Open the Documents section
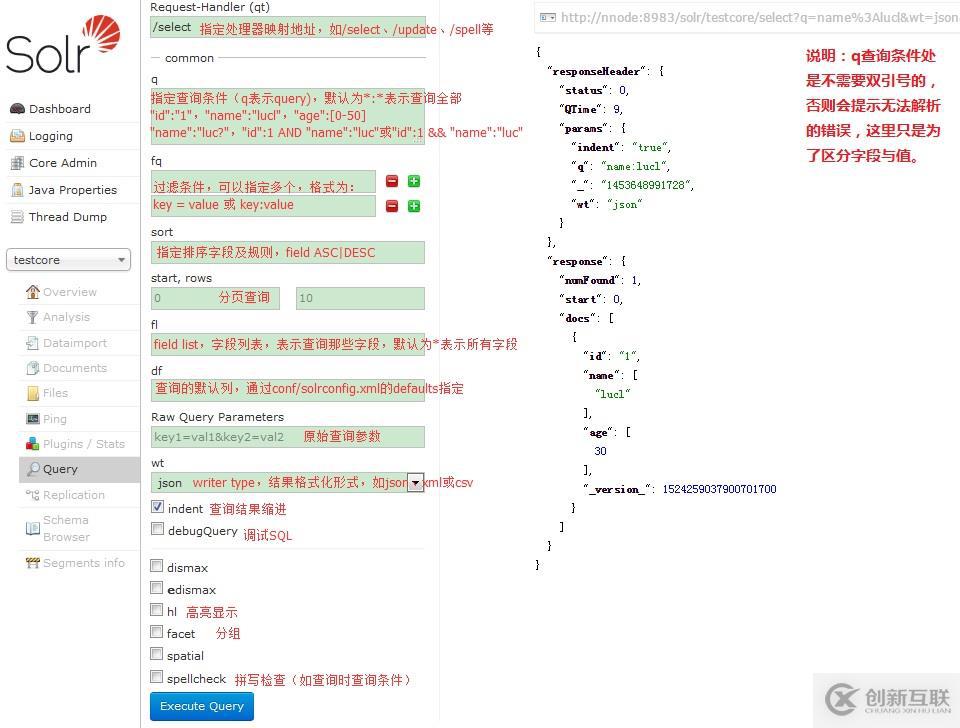 click(75, 368)
